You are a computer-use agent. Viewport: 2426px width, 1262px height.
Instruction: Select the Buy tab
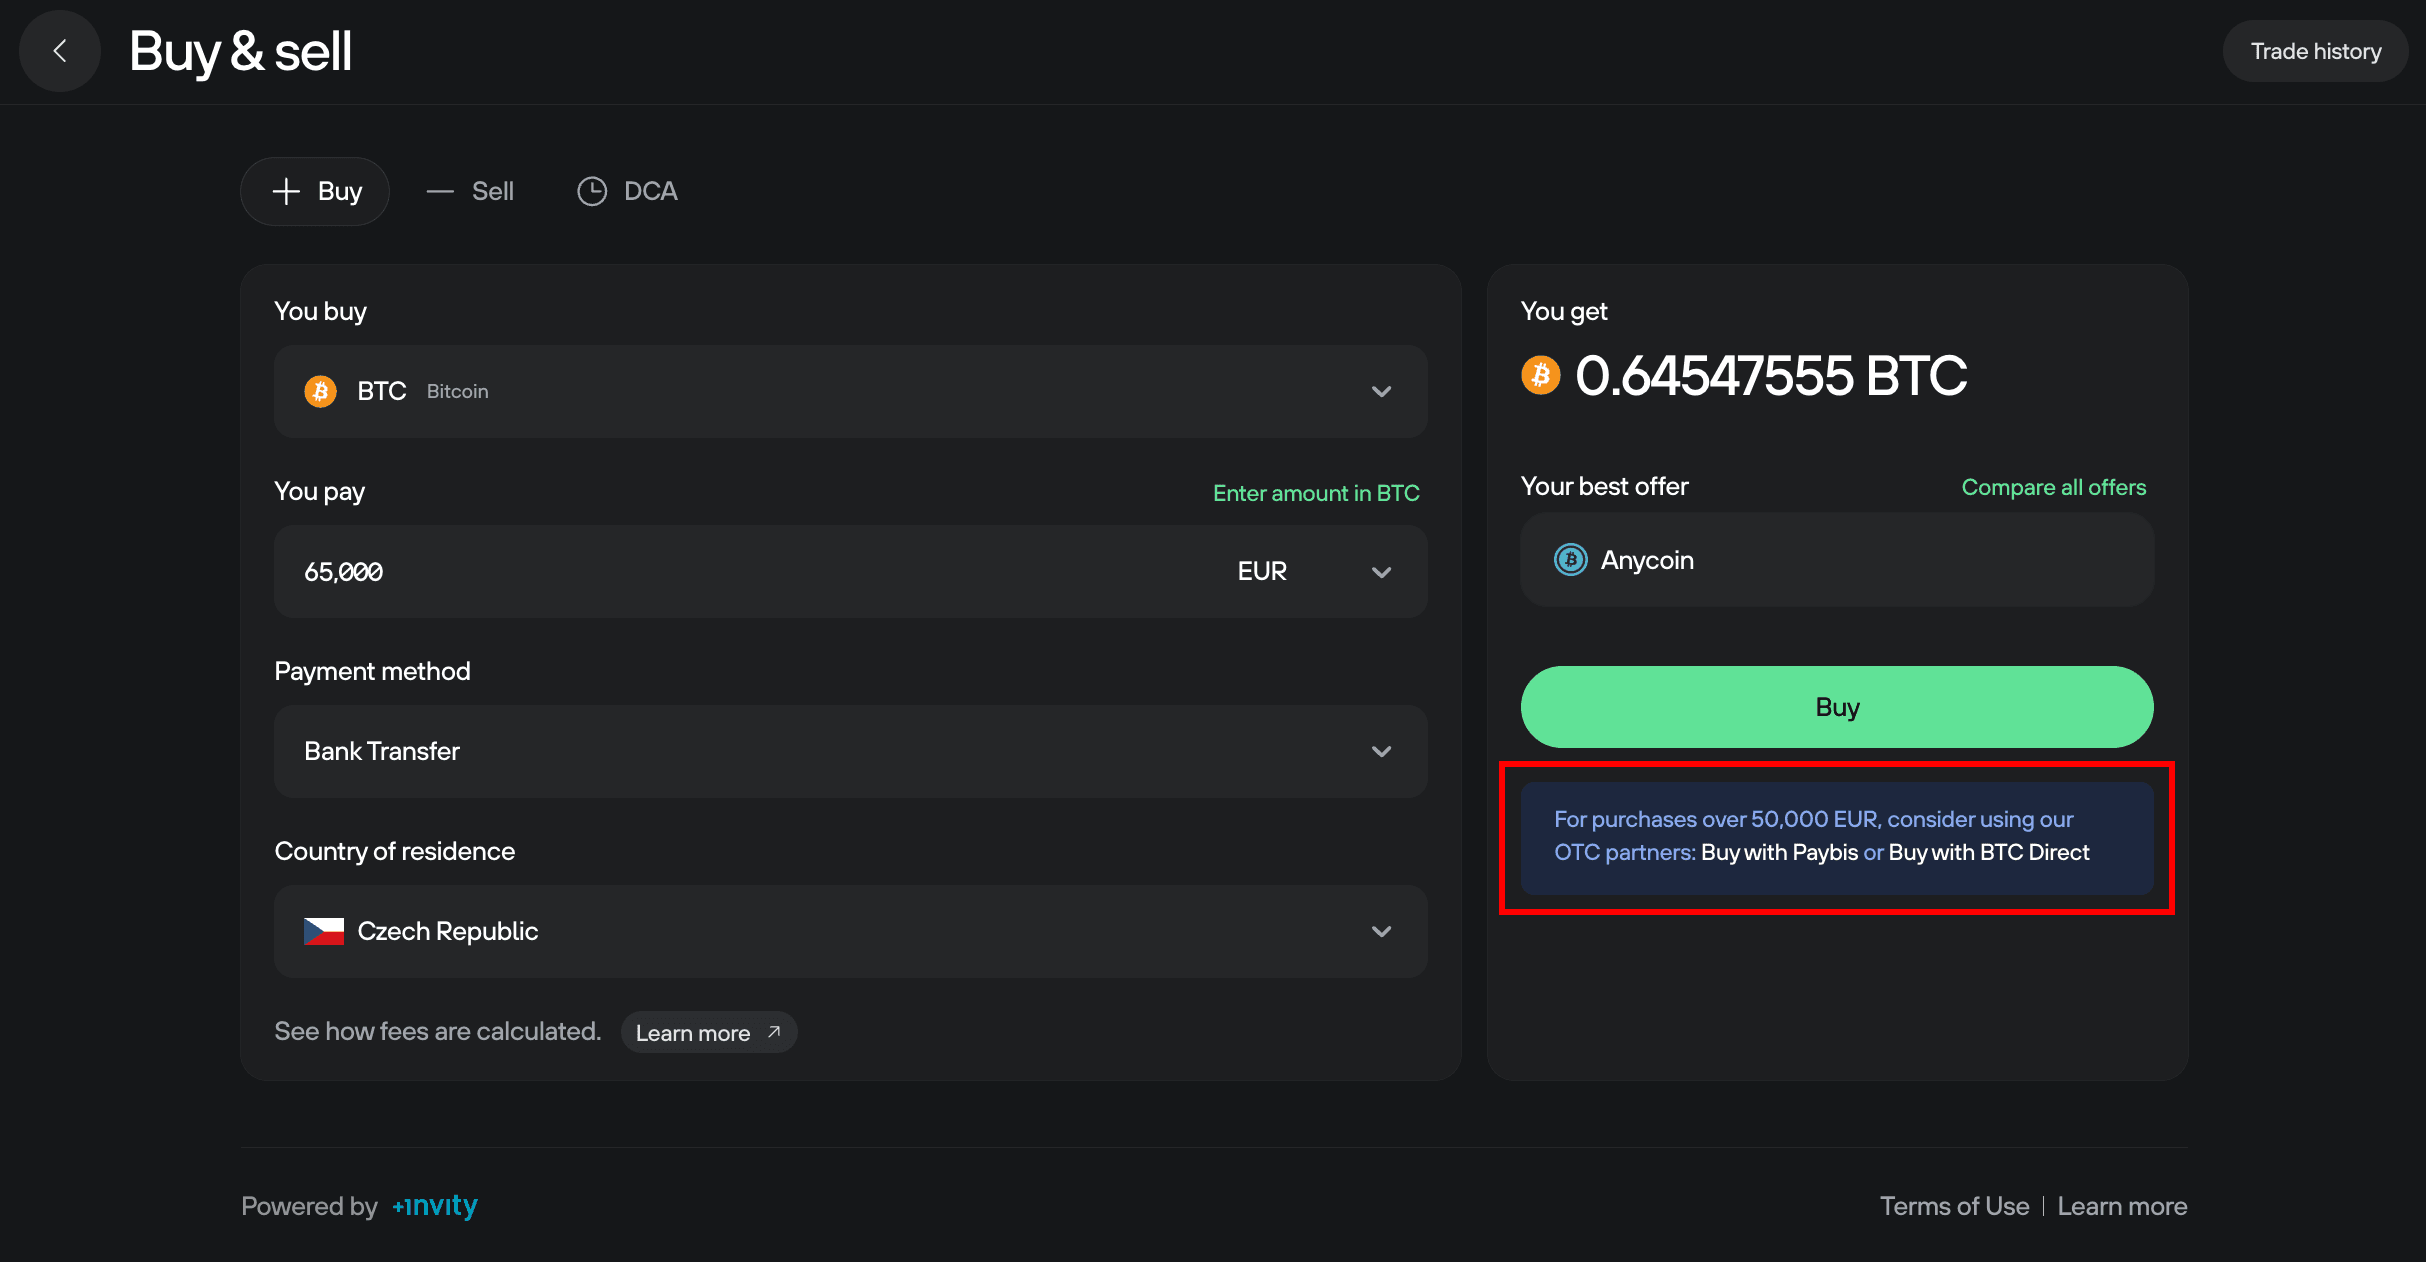pos(315,191)
